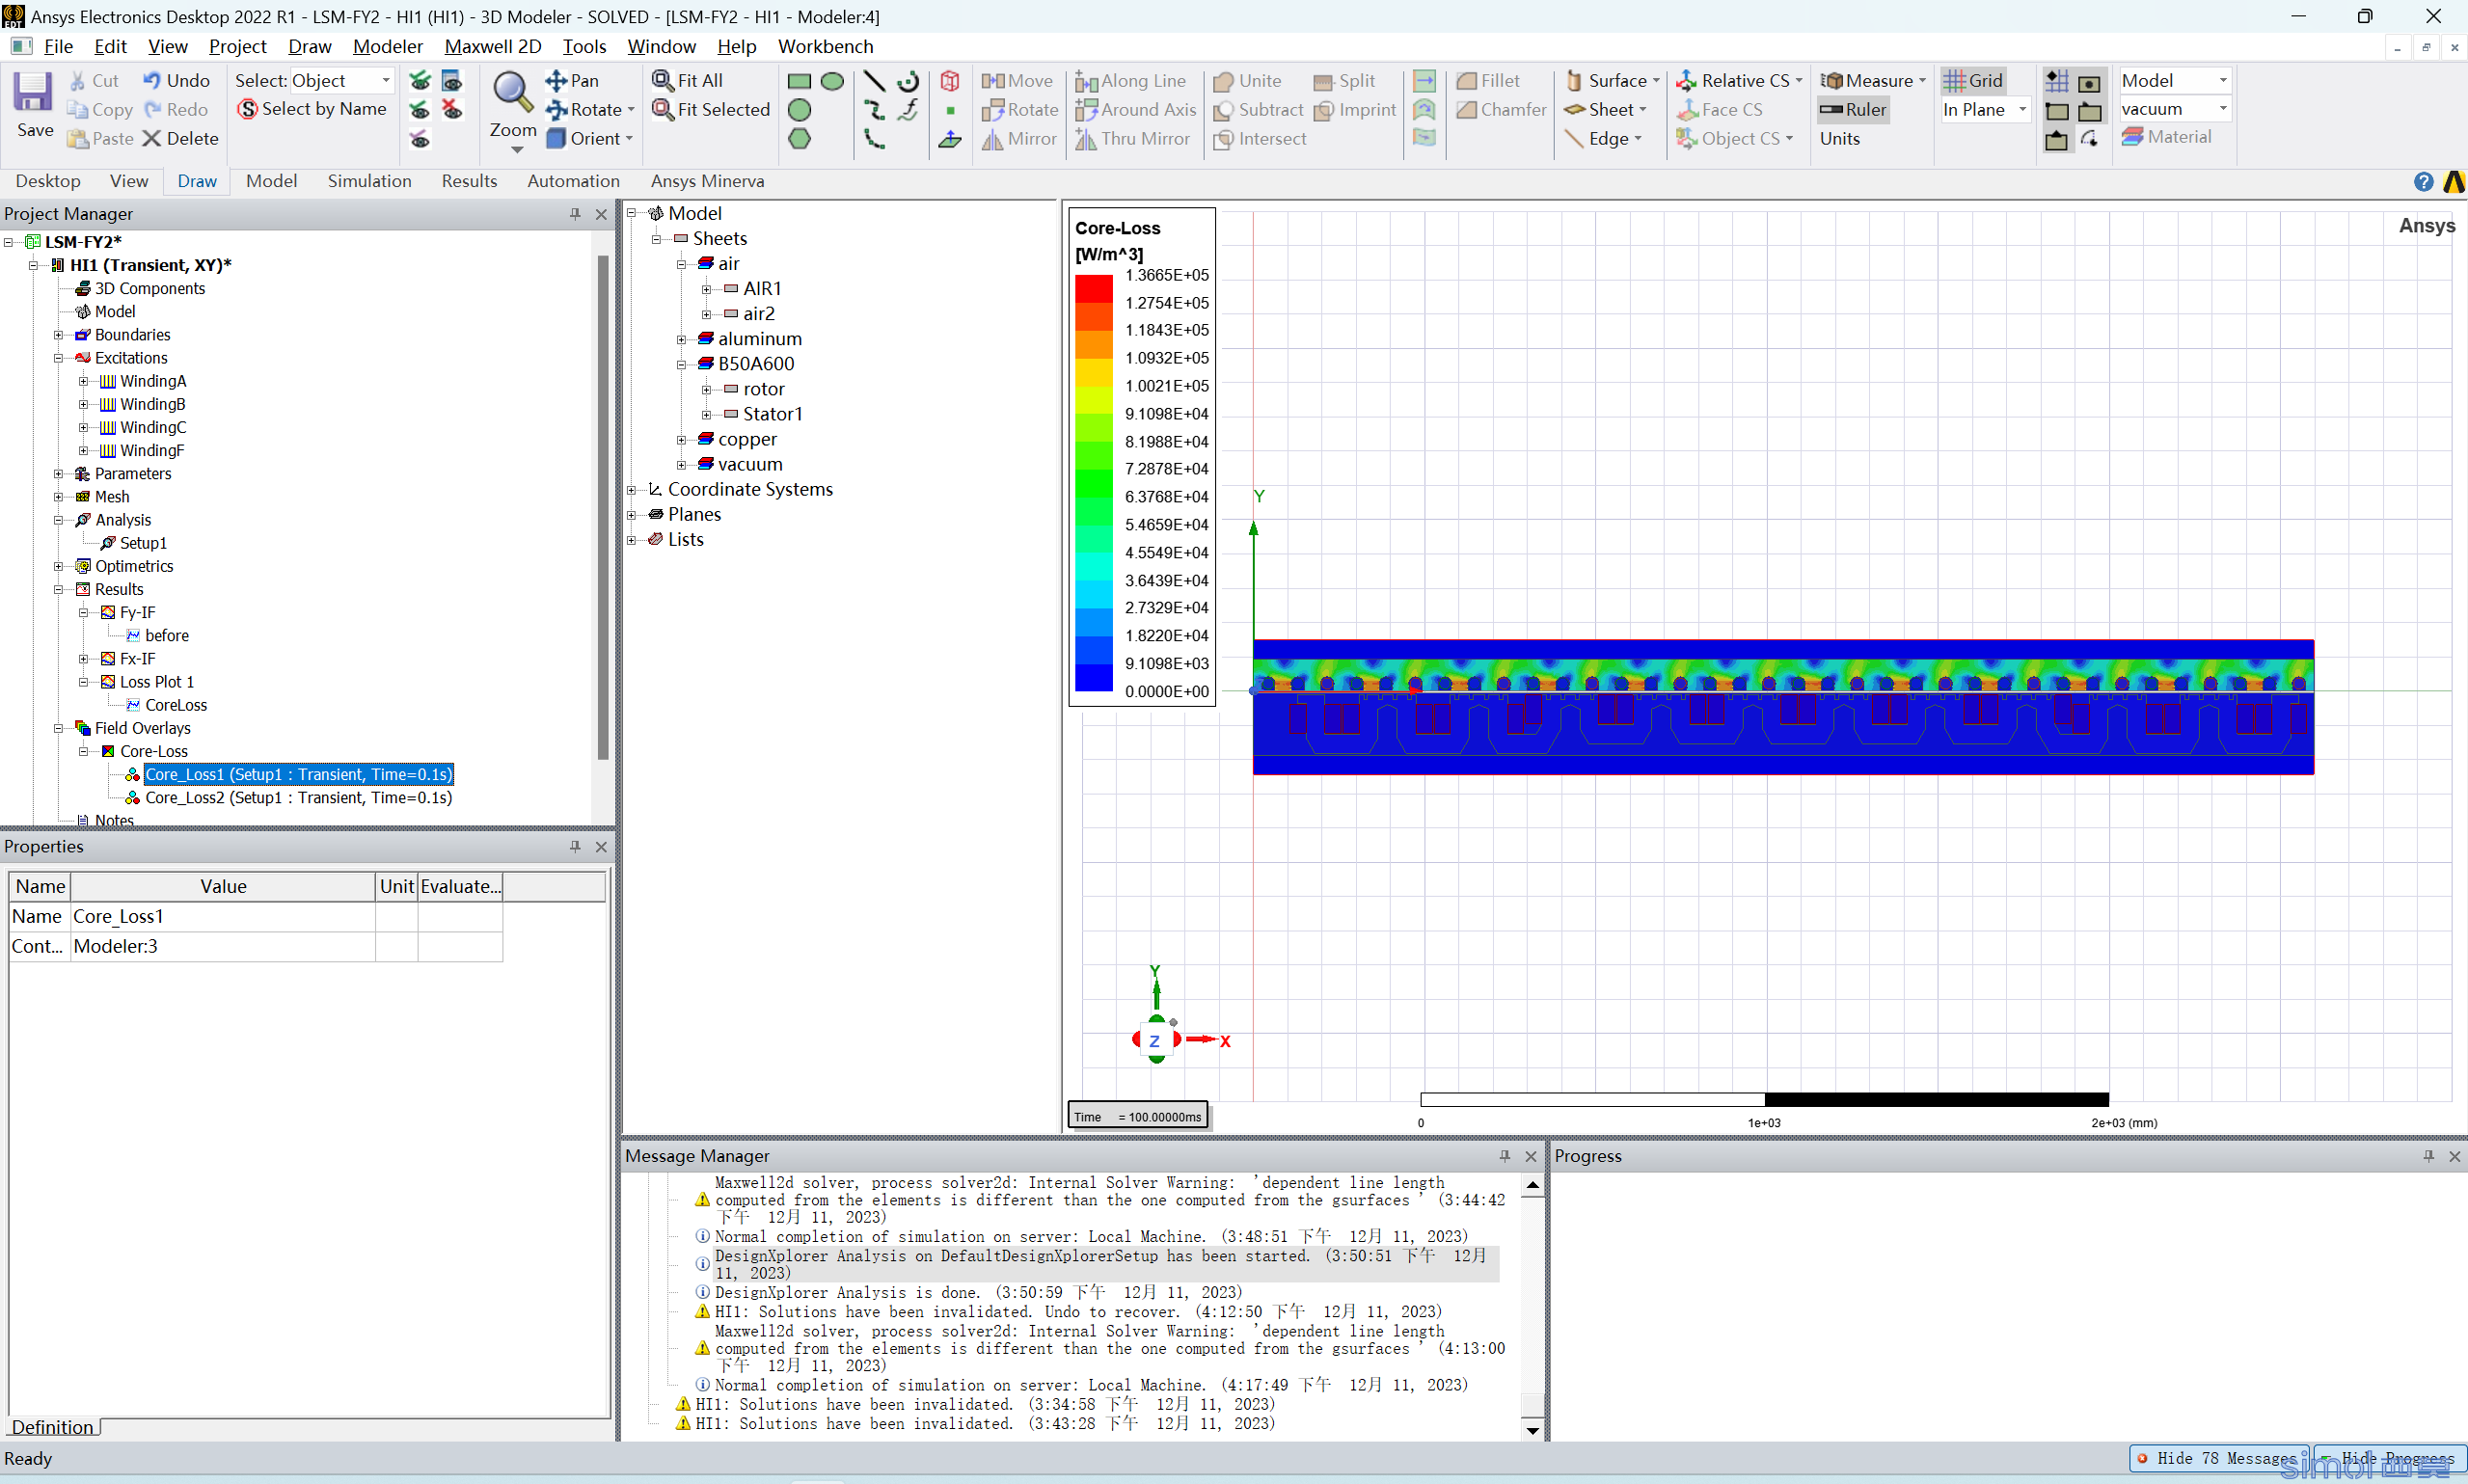Expand the Boundaries tree node

[58, 335]
